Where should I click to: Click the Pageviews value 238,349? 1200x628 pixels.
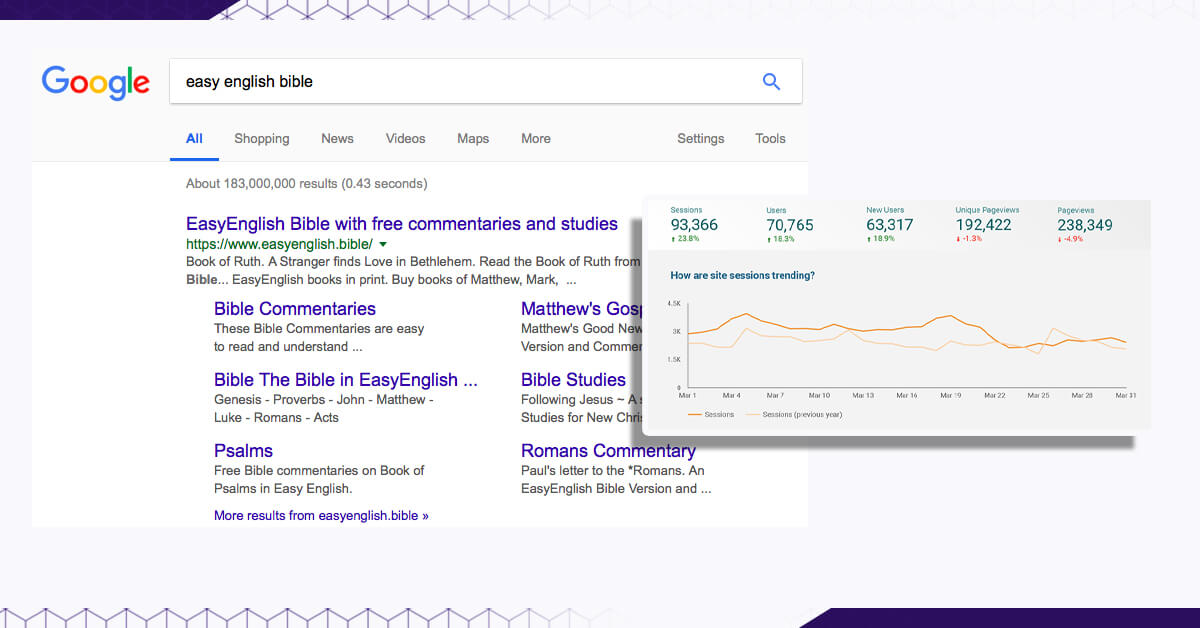pyautogui.click(x=1085, y=225)
